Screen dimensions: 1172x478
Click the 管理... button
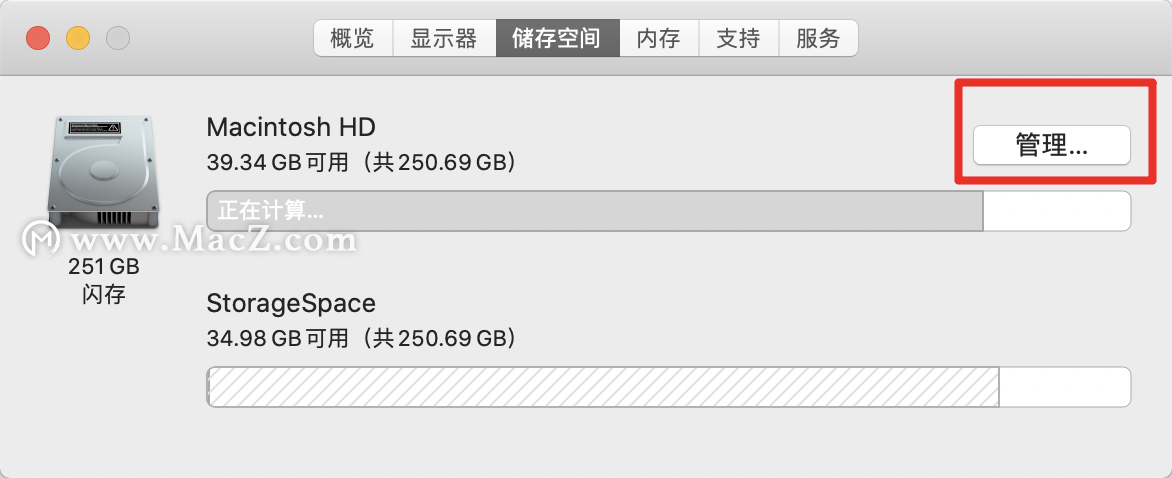click(x=1052, y=145)
